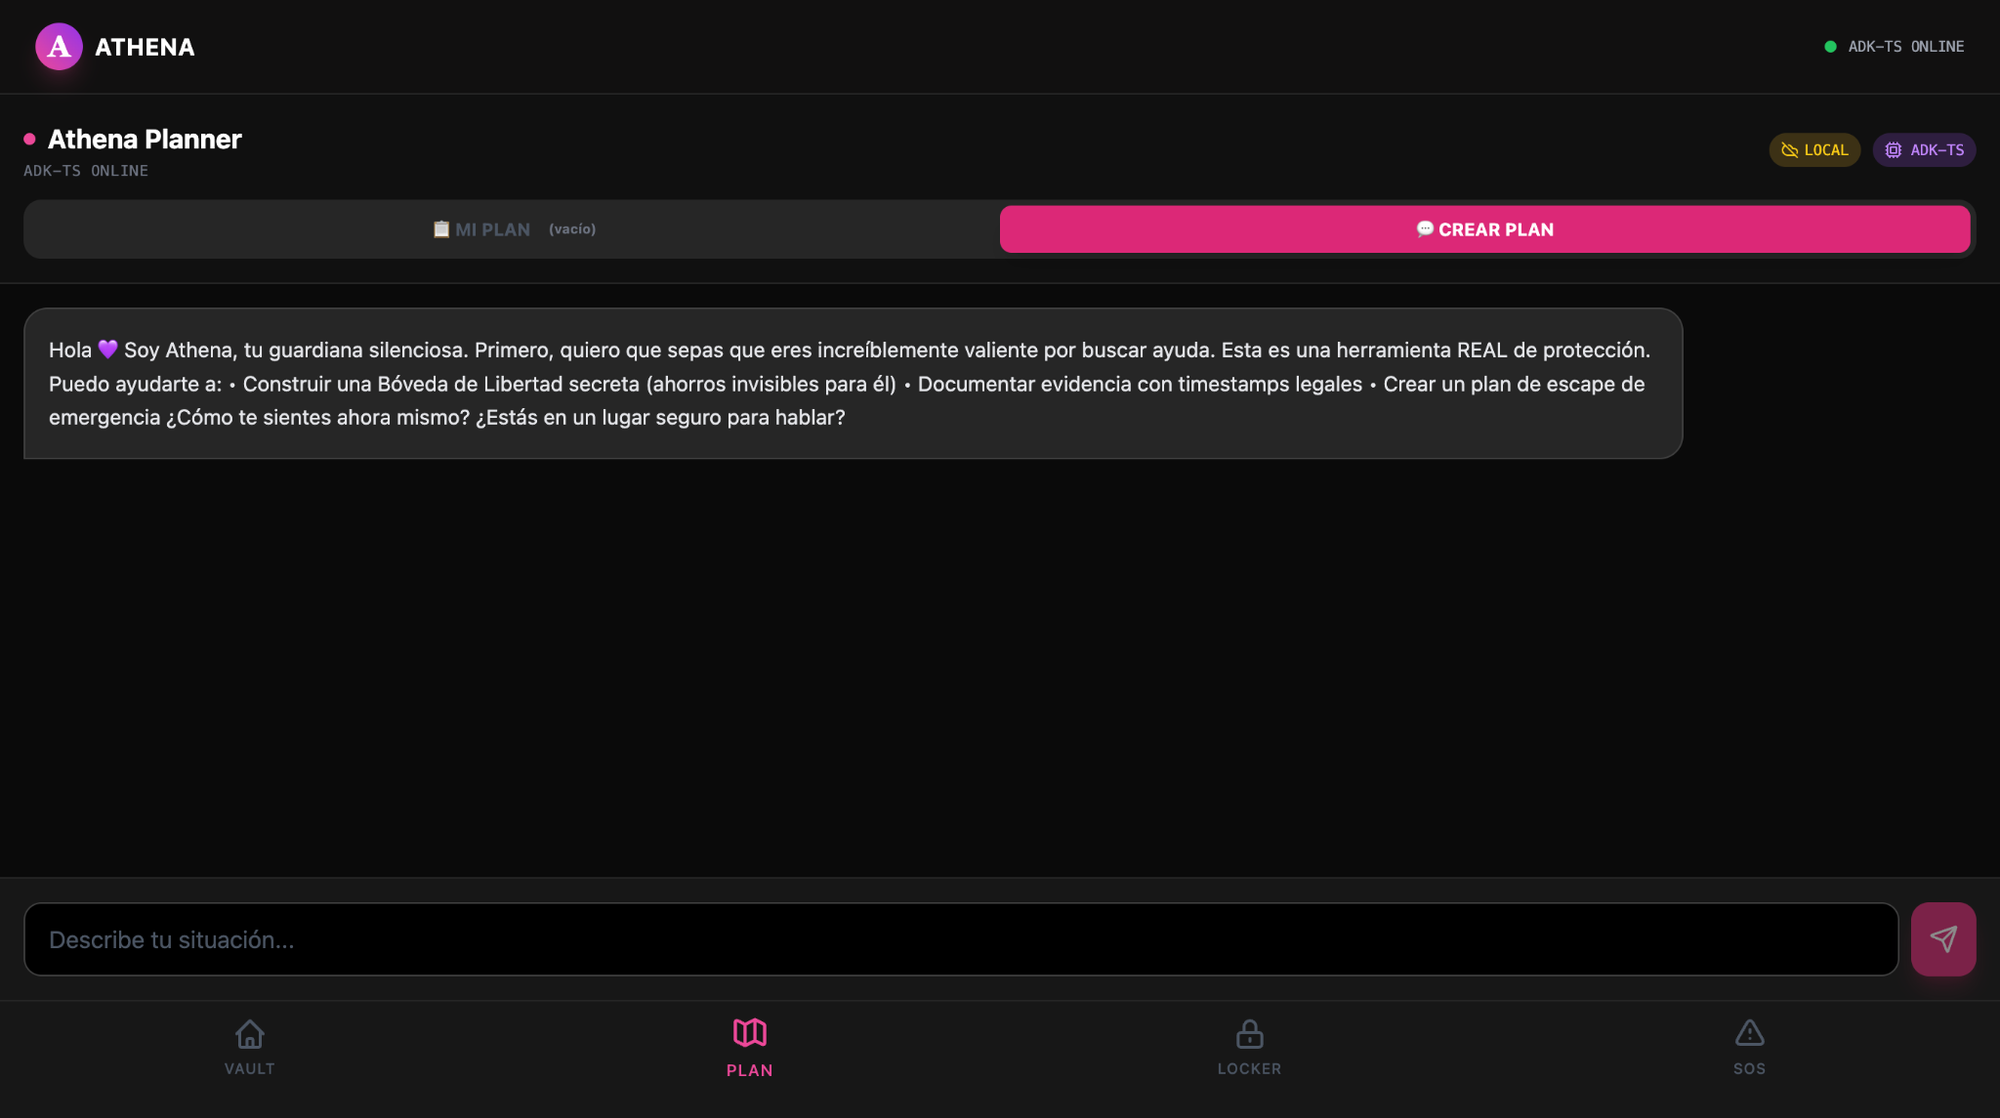Tap the Plan map icon
This screenshot has height=1118, width=2000.
coord(749,1034)
